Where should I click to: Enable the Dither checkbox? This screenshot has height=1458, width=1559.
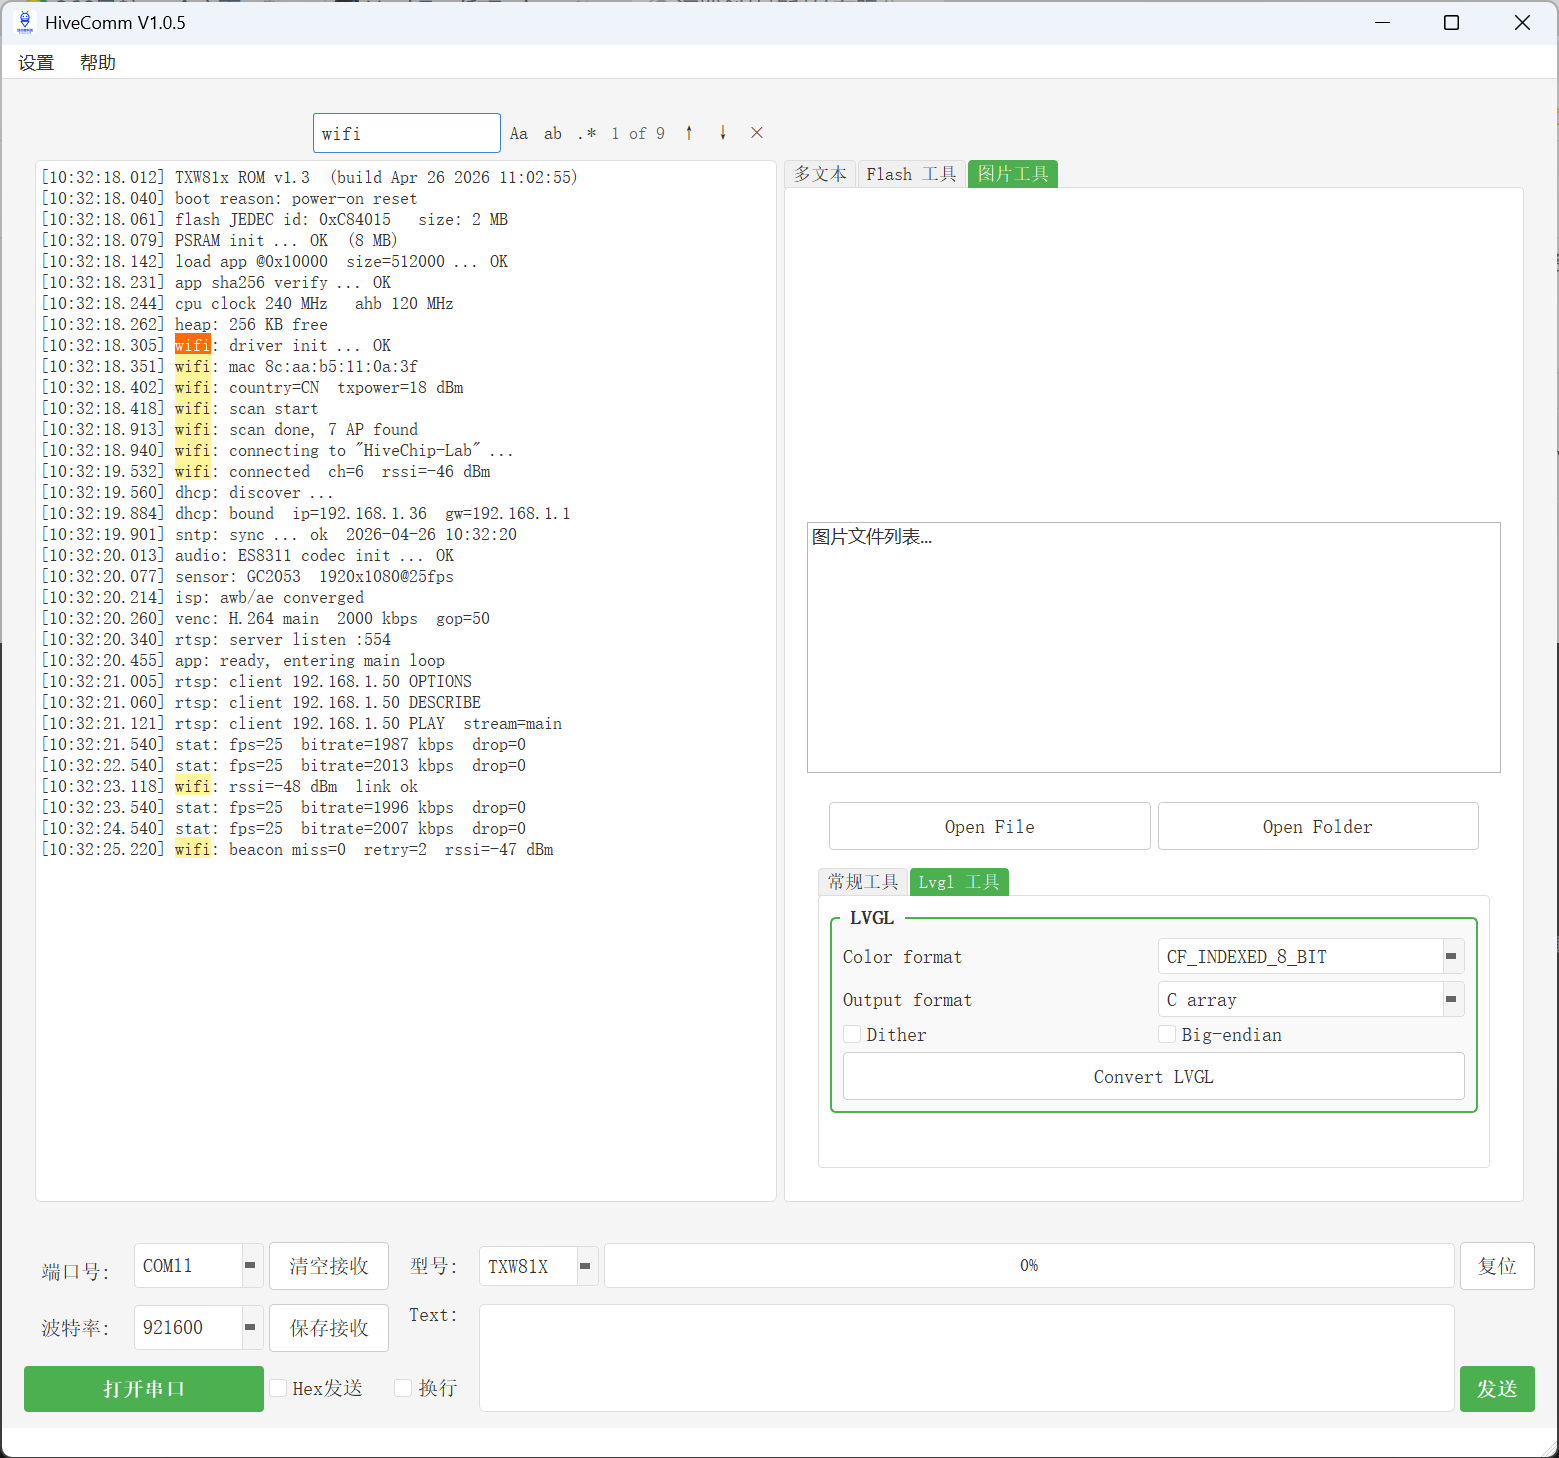(x=852, y=1034)
